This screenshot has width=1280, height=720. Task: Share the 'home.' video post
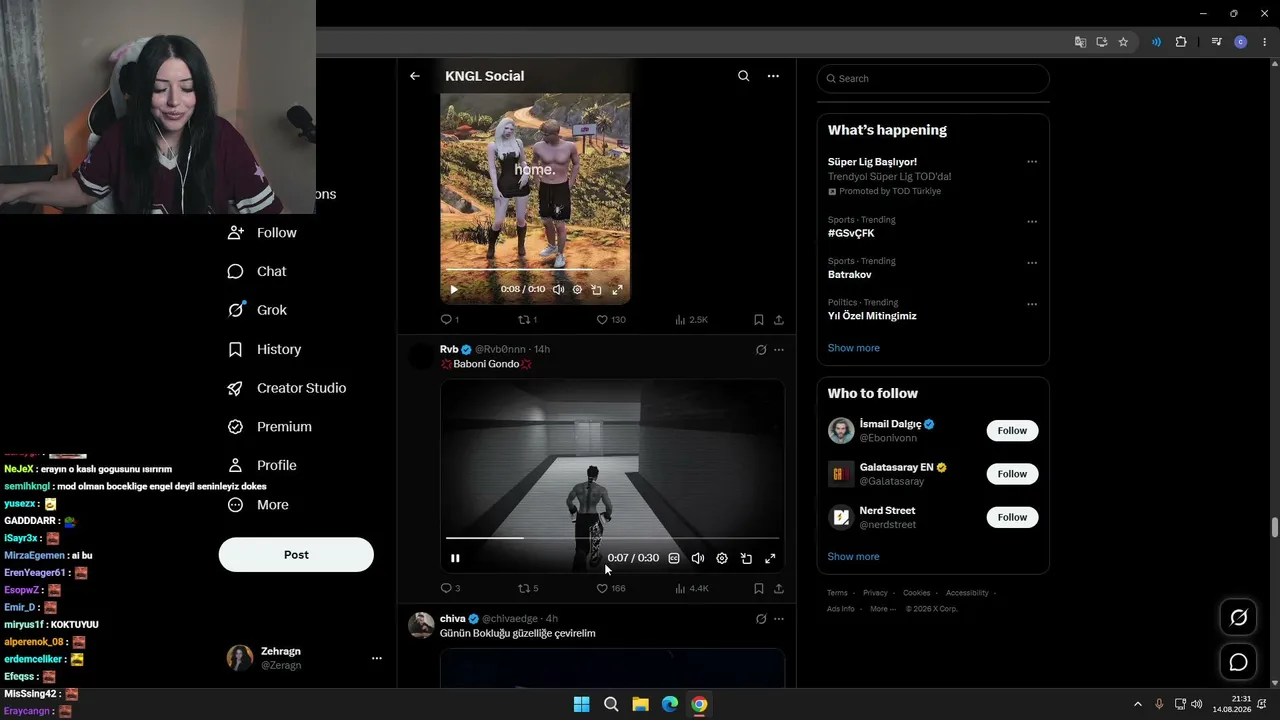779,320
